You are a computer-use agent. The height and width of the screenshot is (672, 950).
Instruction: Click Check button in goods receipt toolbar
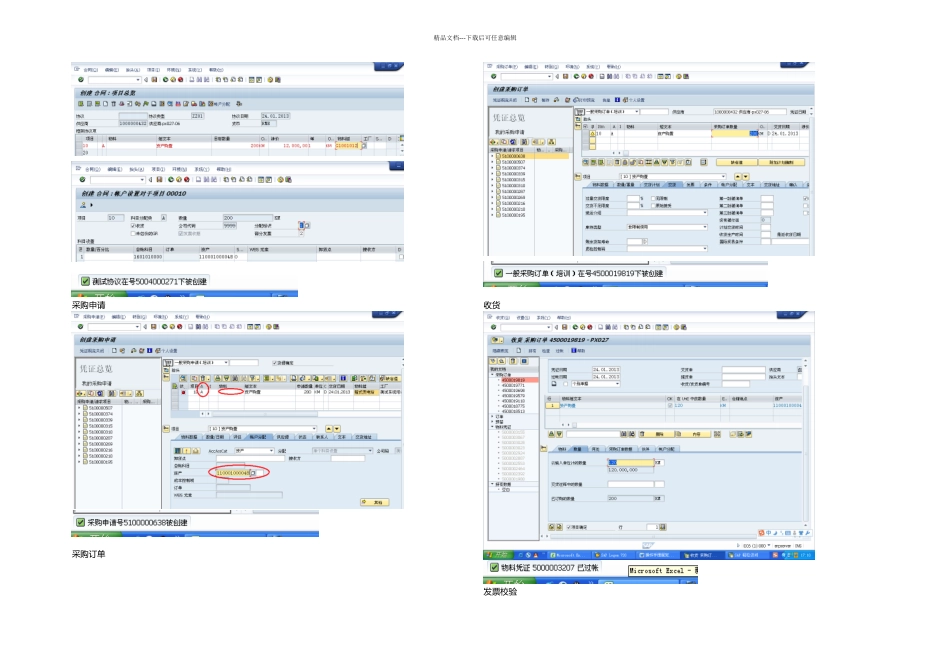(x=546, y=351)
